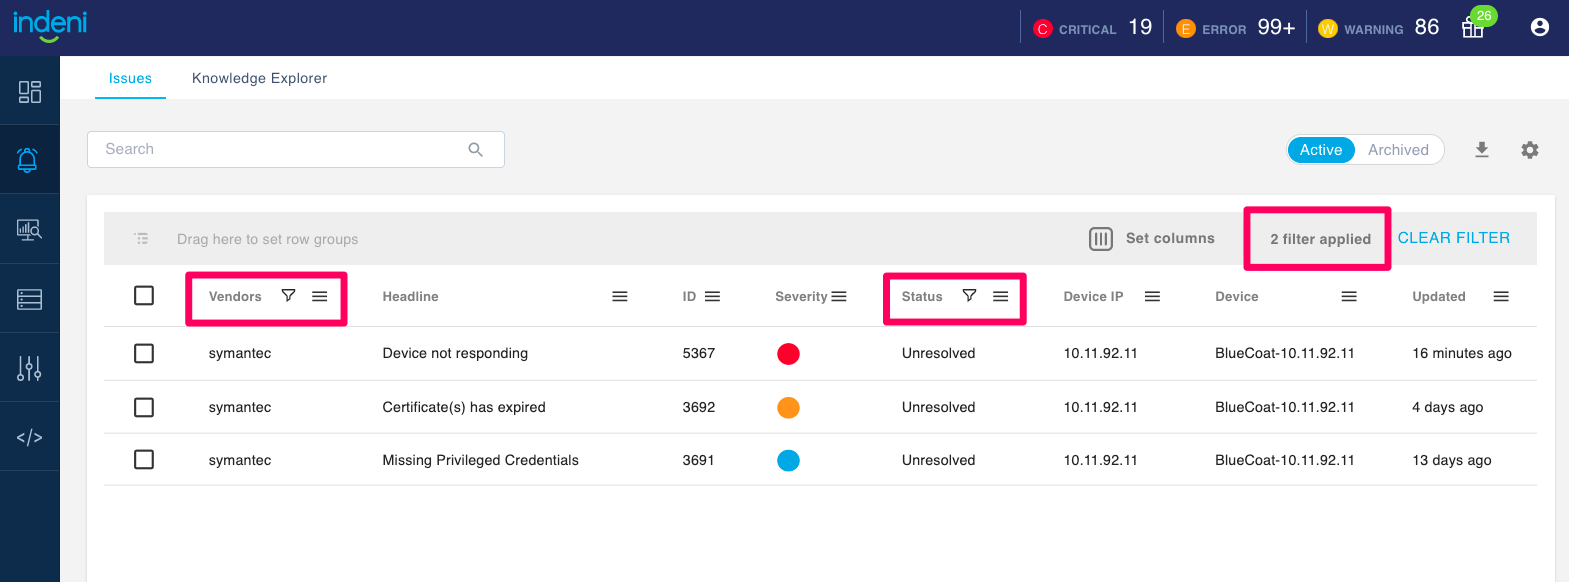This screenshot has width=1569, height=582.
Task: Switch to Knowledge Explorer tab
Action: point(259,78)
